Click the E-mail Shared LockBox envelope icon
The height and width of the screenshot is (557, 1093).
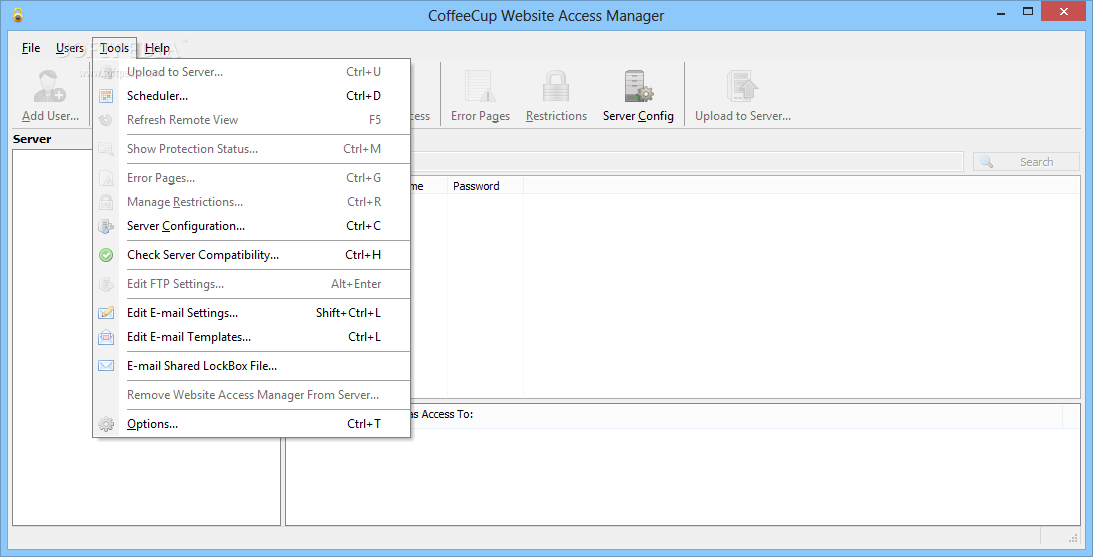pos(106,366)
